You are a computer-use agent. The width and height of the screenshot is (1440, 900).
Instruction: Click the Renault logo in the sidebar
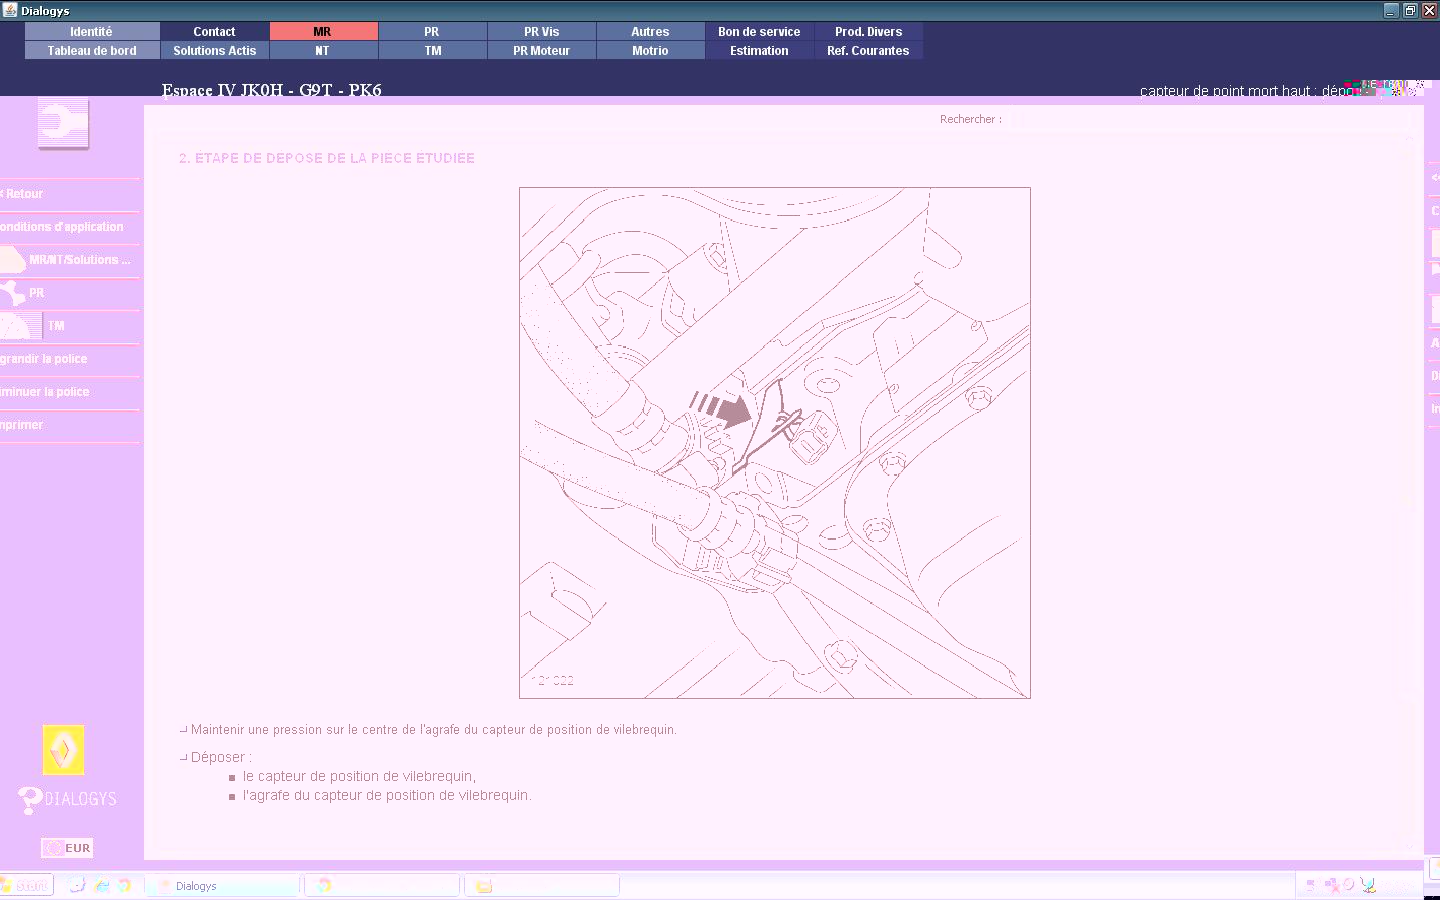pos(63,750)
